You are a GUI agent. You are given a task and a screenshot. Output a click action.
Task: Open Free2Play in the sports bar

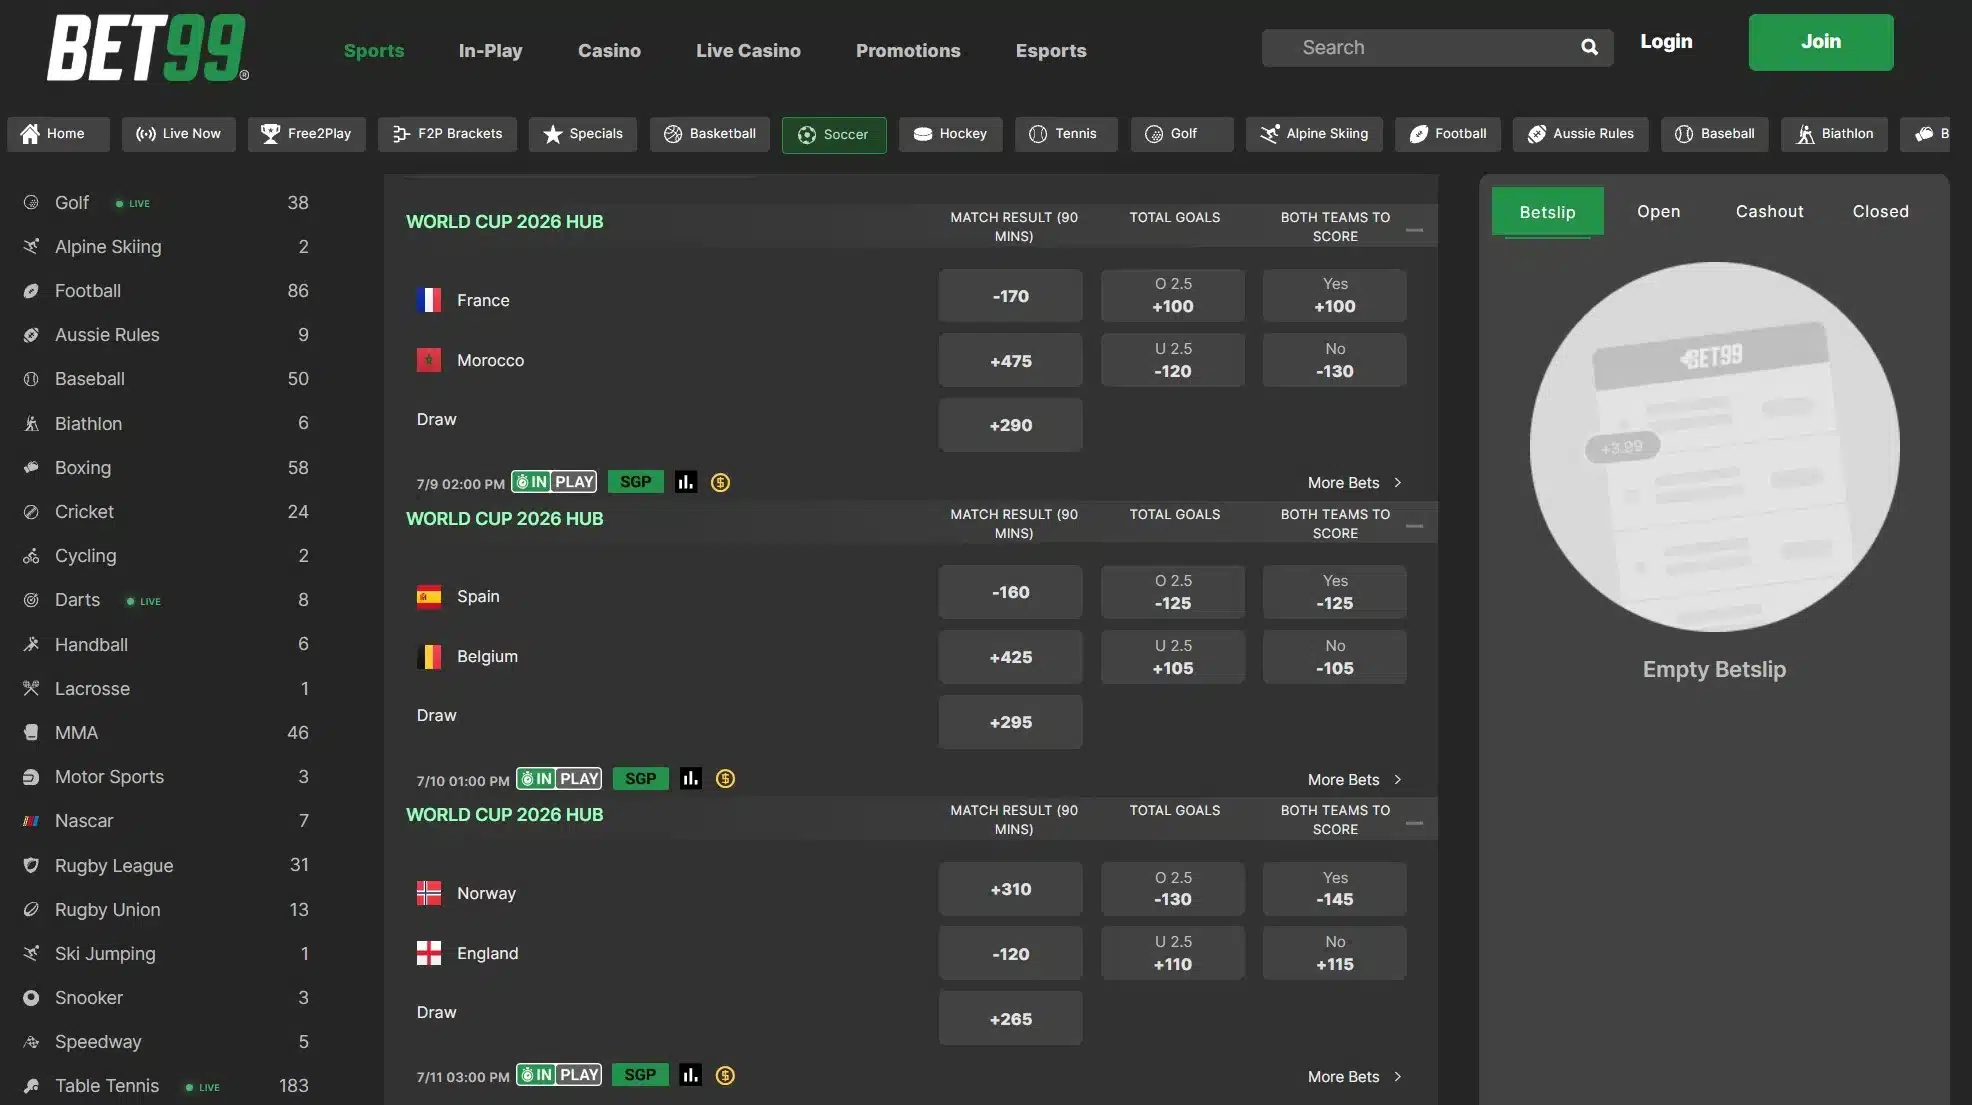[x=307, y=134]
